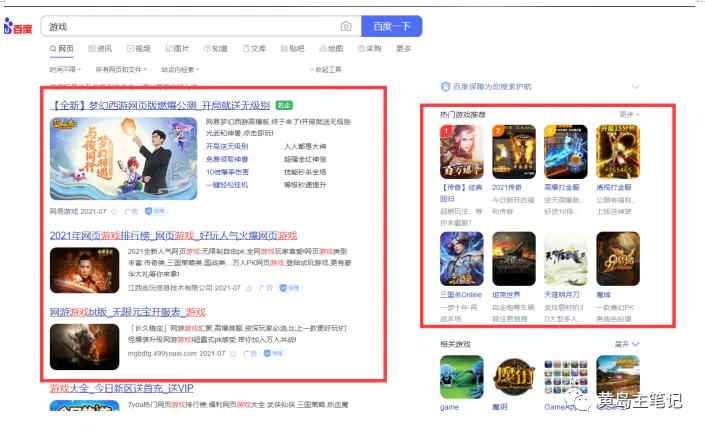Viewport: 705px width, 432px height.
Task: Switch to the 图片 search tab
Action: click(177, 48)
